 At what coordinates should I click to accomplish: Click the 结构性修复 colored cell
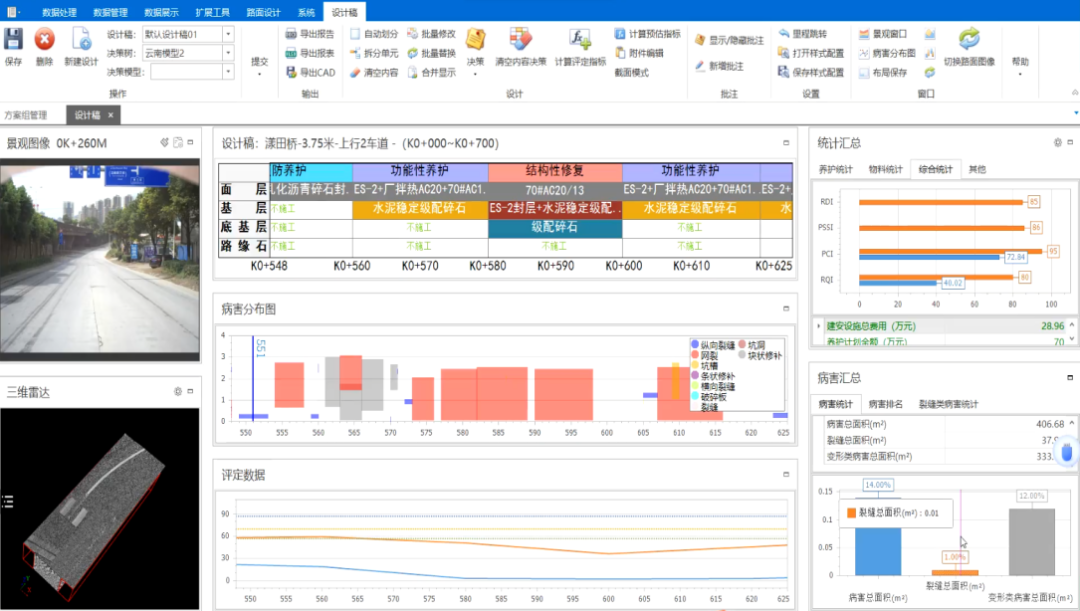[x=555, y=171]
